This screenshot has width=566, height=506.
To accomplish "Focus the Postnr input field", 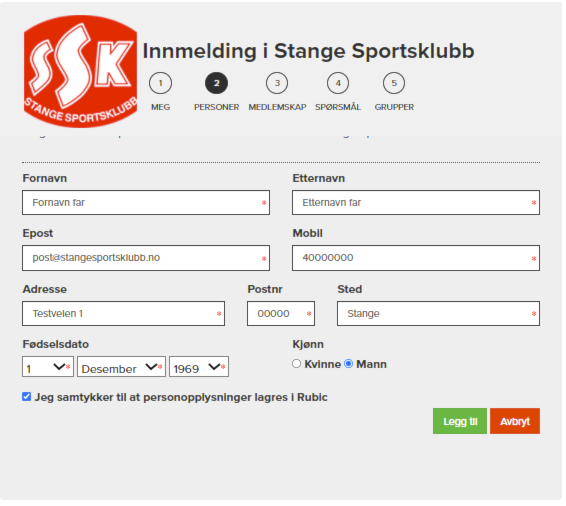I will pos(281,314).
